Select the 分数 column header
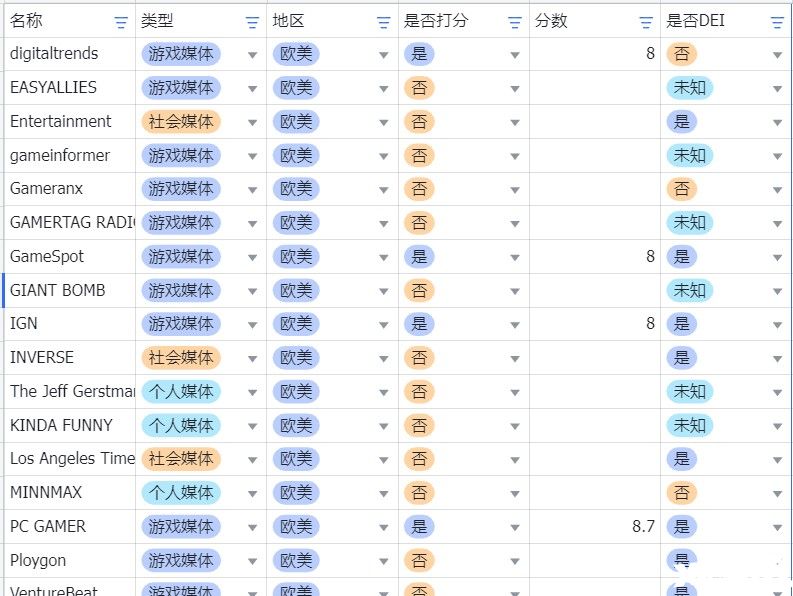The height and width of the screenshot is (596, 793). click(595, 21)
